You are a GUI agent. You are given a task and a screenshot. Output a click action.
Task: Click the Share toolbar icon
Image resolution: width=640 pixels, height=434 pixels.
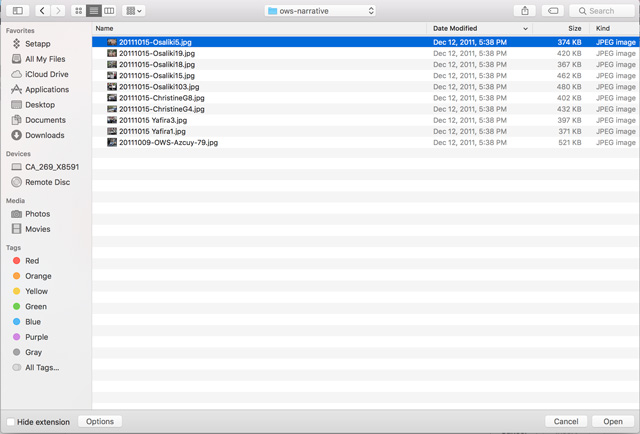click(524, 11)
